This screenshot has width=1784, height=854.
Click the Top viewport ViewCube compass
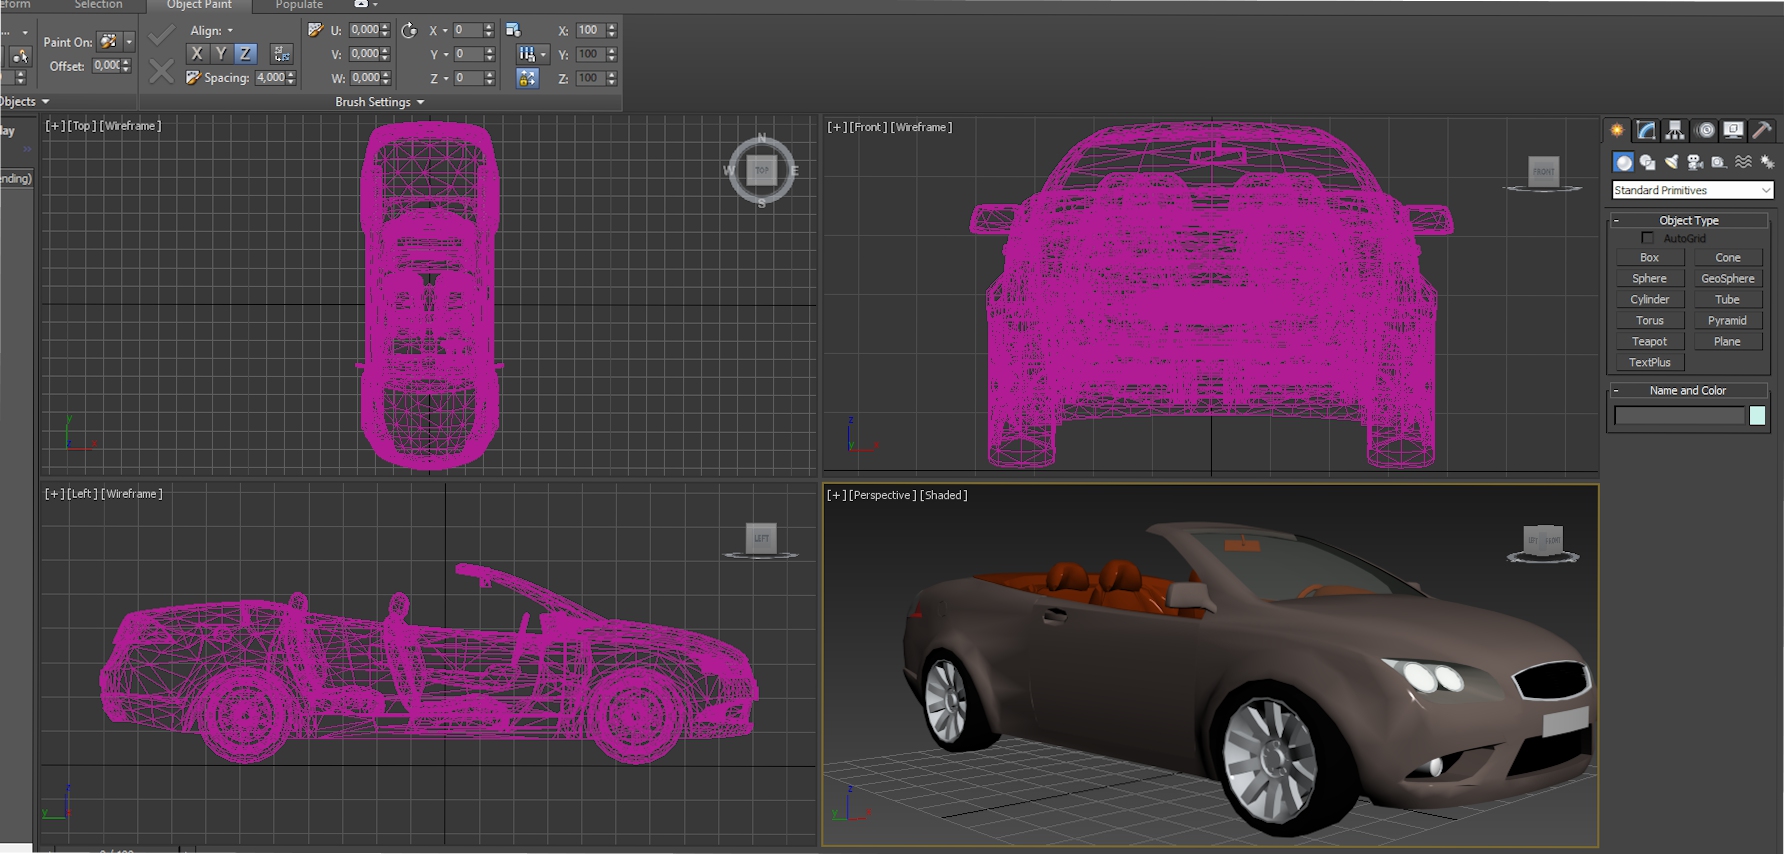[762, 170]
